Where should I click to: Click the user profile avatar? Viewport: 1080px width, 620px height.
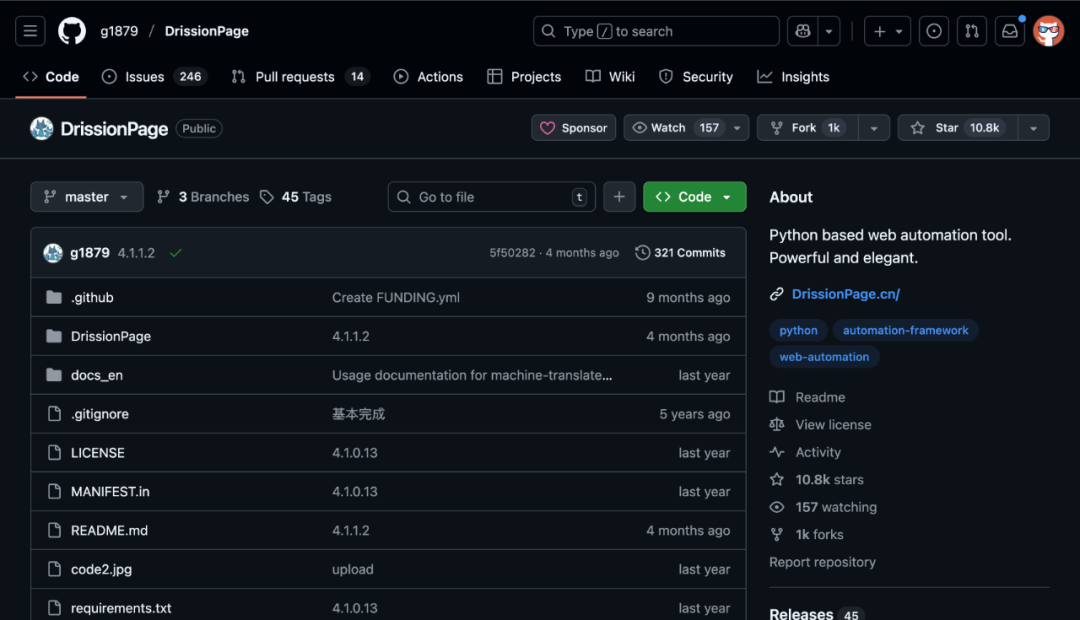[1048, 31]
